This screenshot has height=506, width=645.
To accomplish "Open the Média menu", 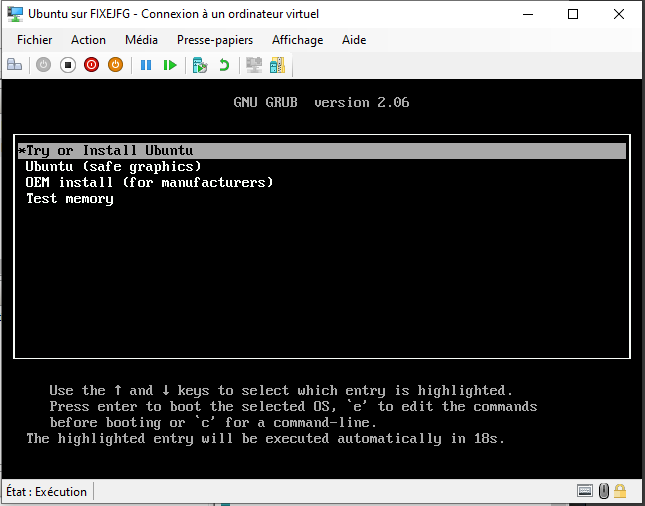I will pos(142,40).
